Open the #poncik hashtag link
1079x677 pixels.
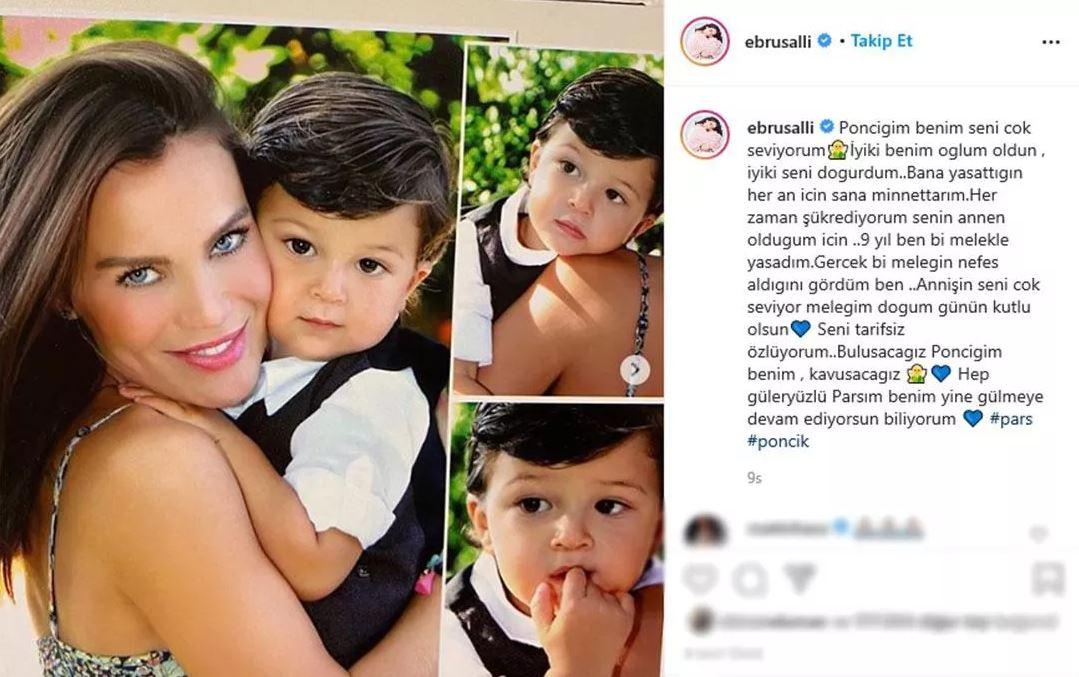click(x=778, y=441)
